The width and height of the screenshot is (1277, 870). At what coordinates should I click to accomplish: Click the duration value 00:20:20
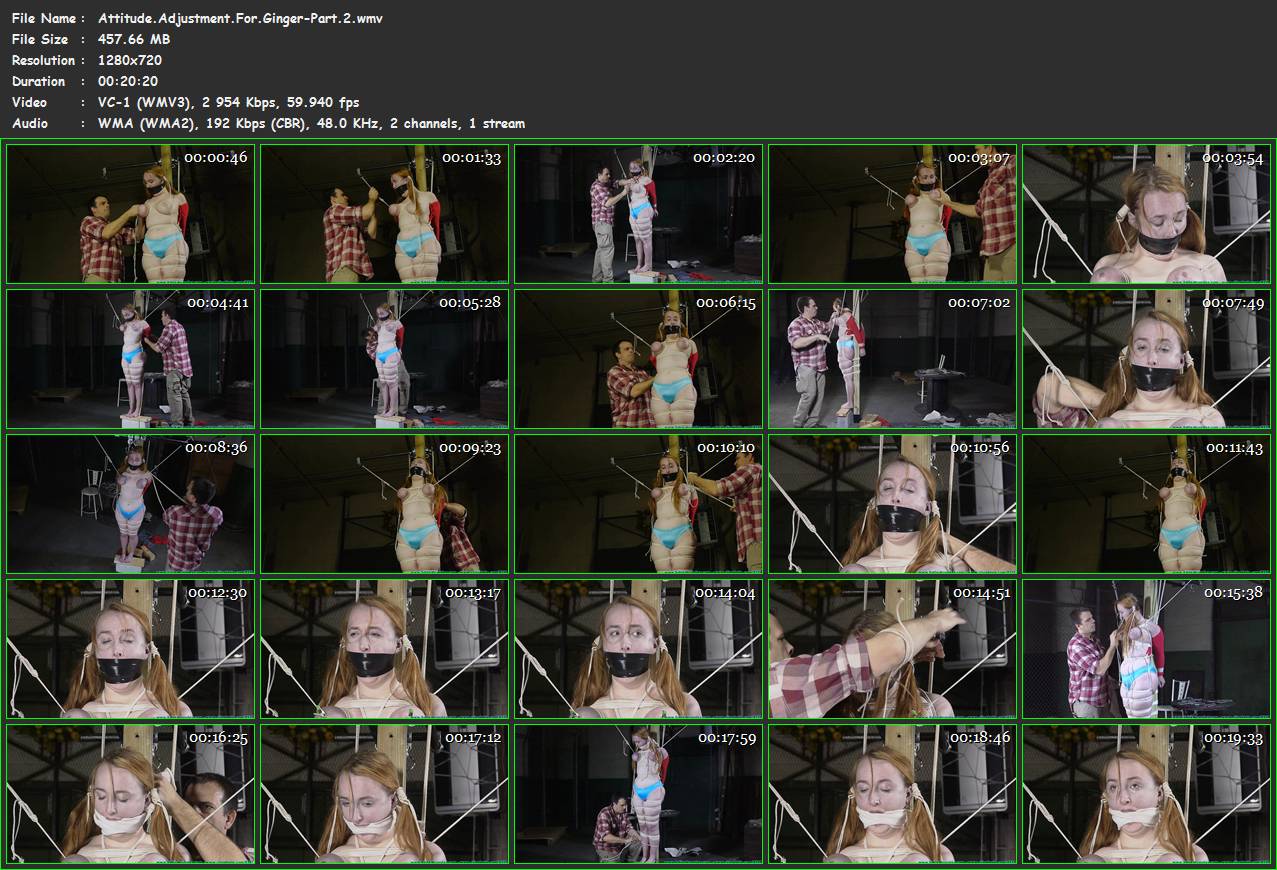pos(128,81)
